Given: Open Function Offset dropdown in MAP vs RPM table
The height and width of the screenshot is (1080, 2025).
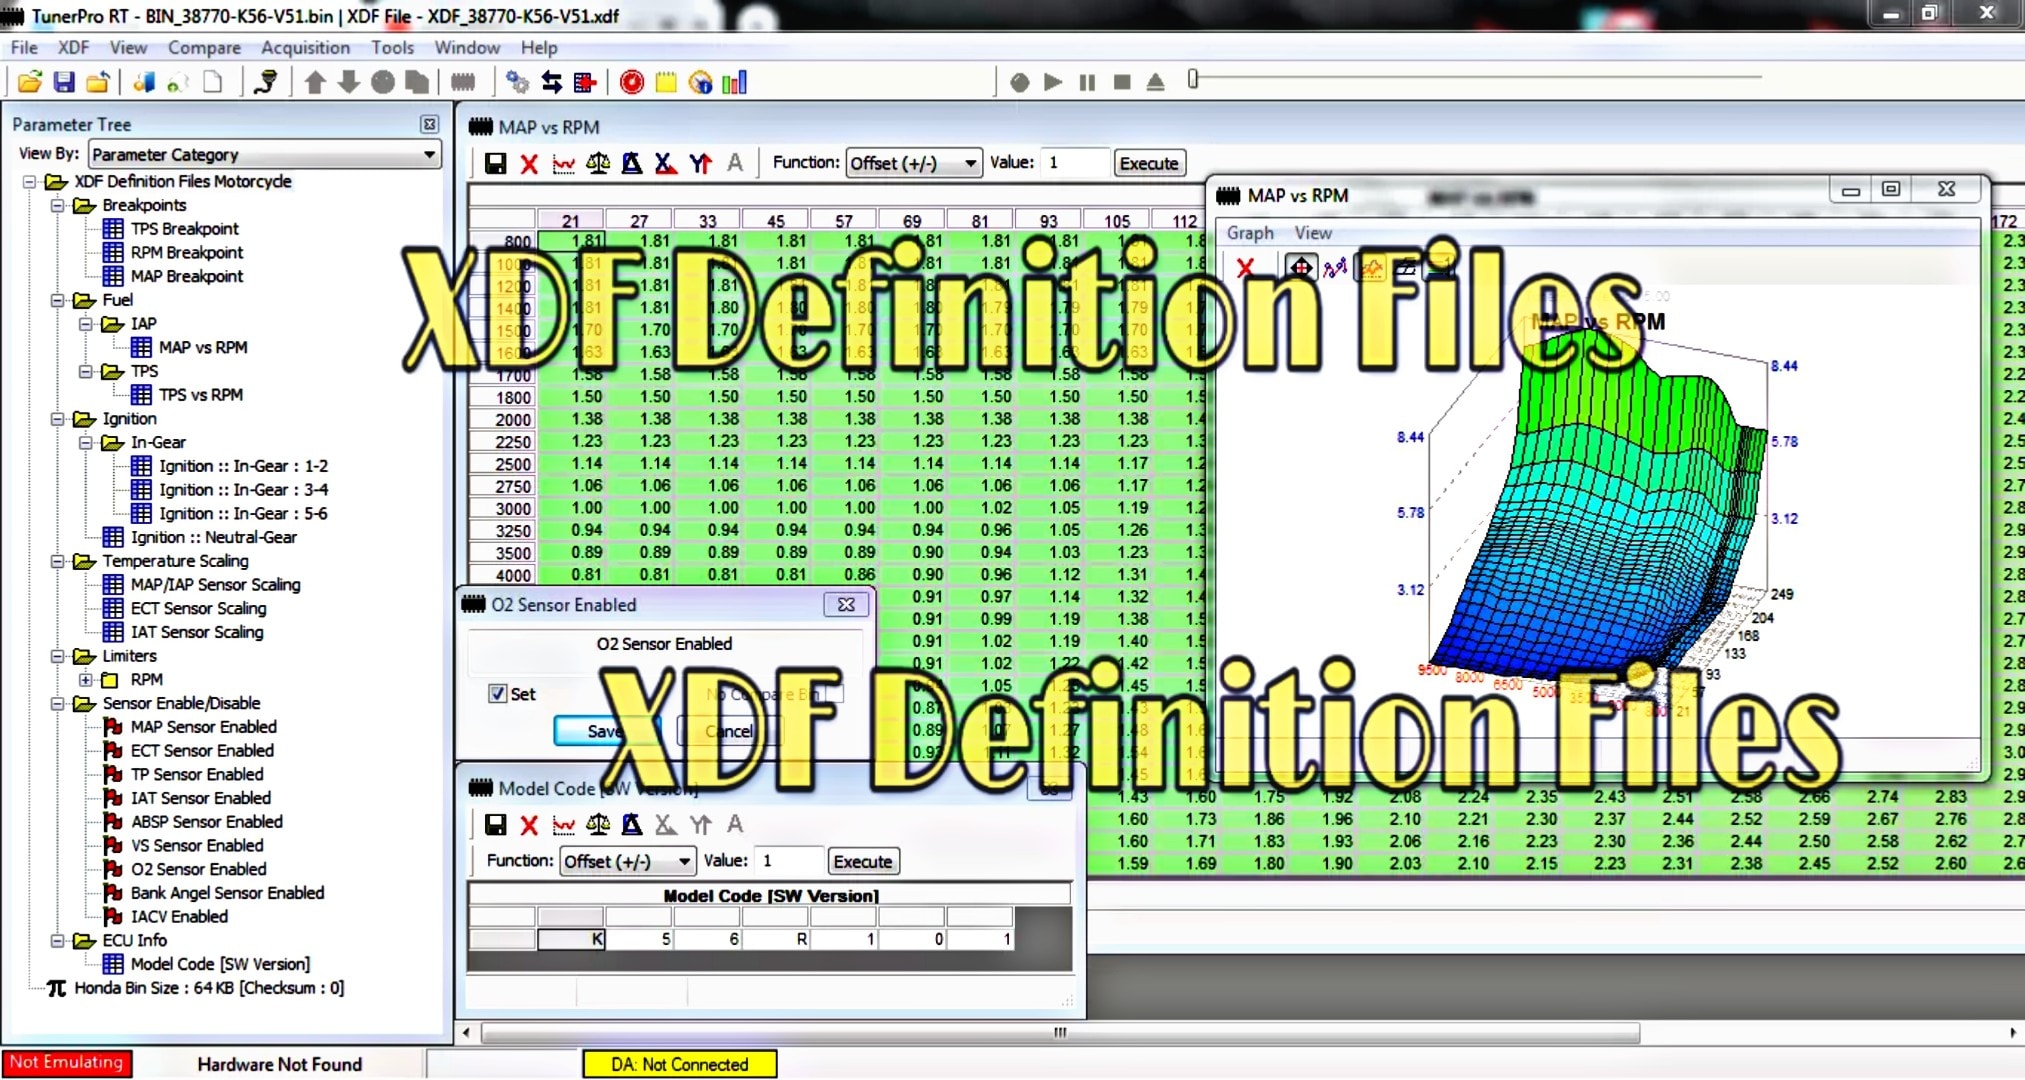Looking at the screenshot, I should [914, 163].
